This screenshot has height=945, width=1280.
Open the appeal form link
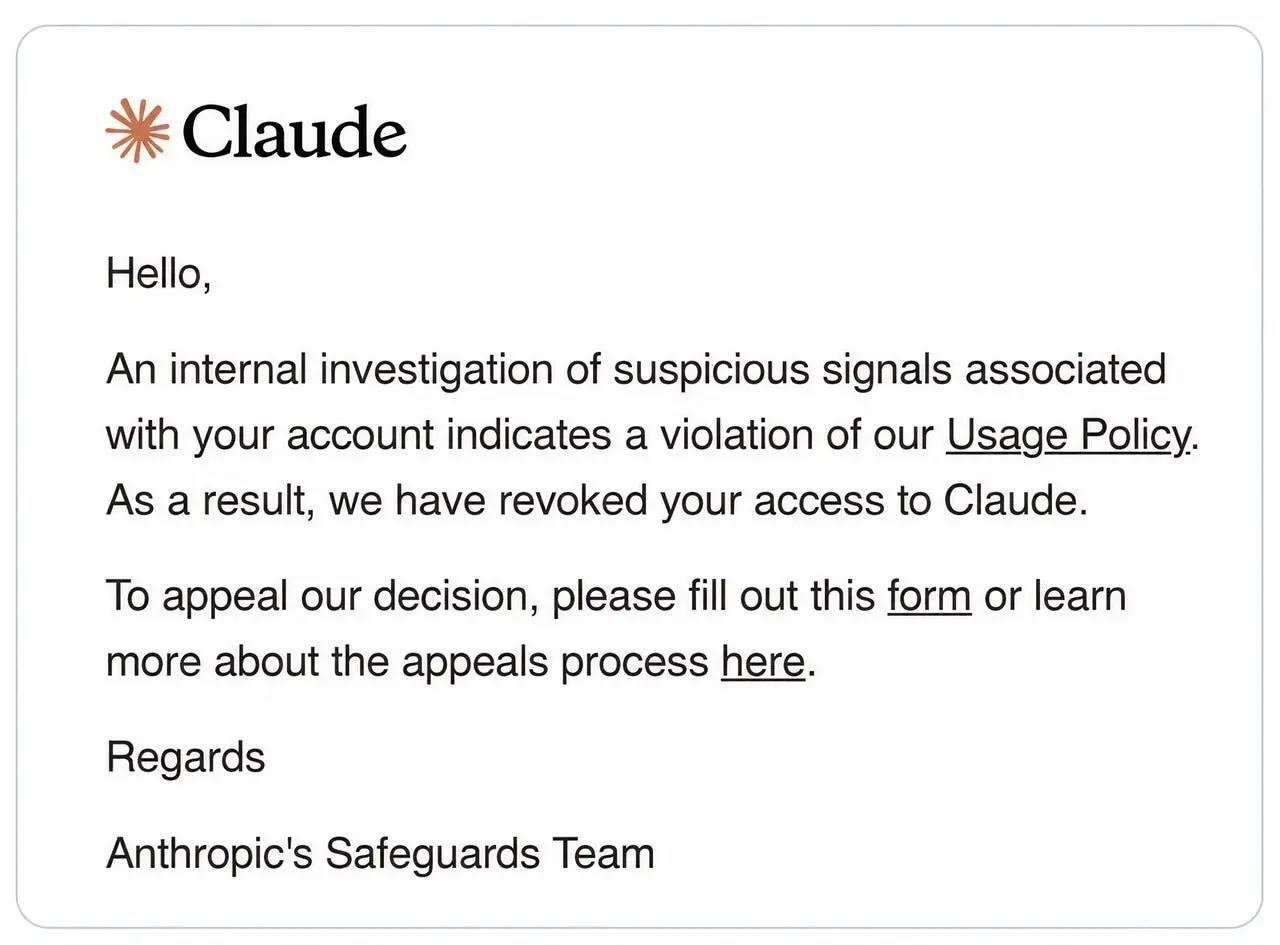coord(929,596)
